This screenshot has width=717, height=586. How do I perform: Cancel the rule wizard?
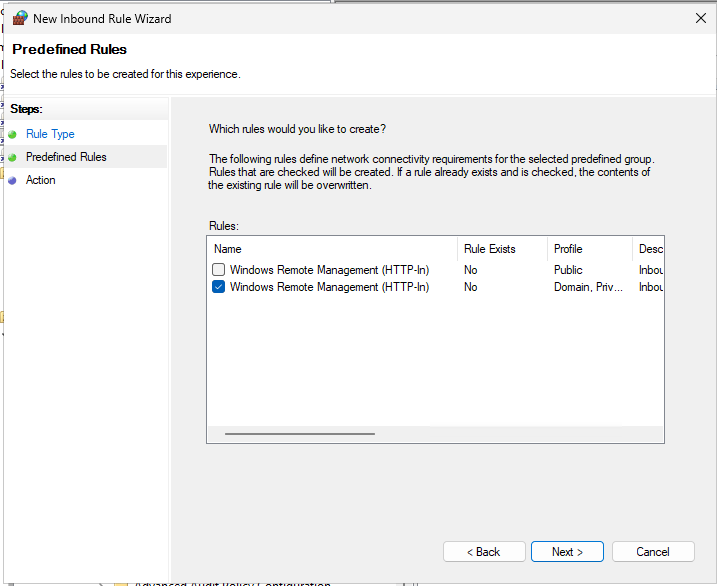coord(653,552)
